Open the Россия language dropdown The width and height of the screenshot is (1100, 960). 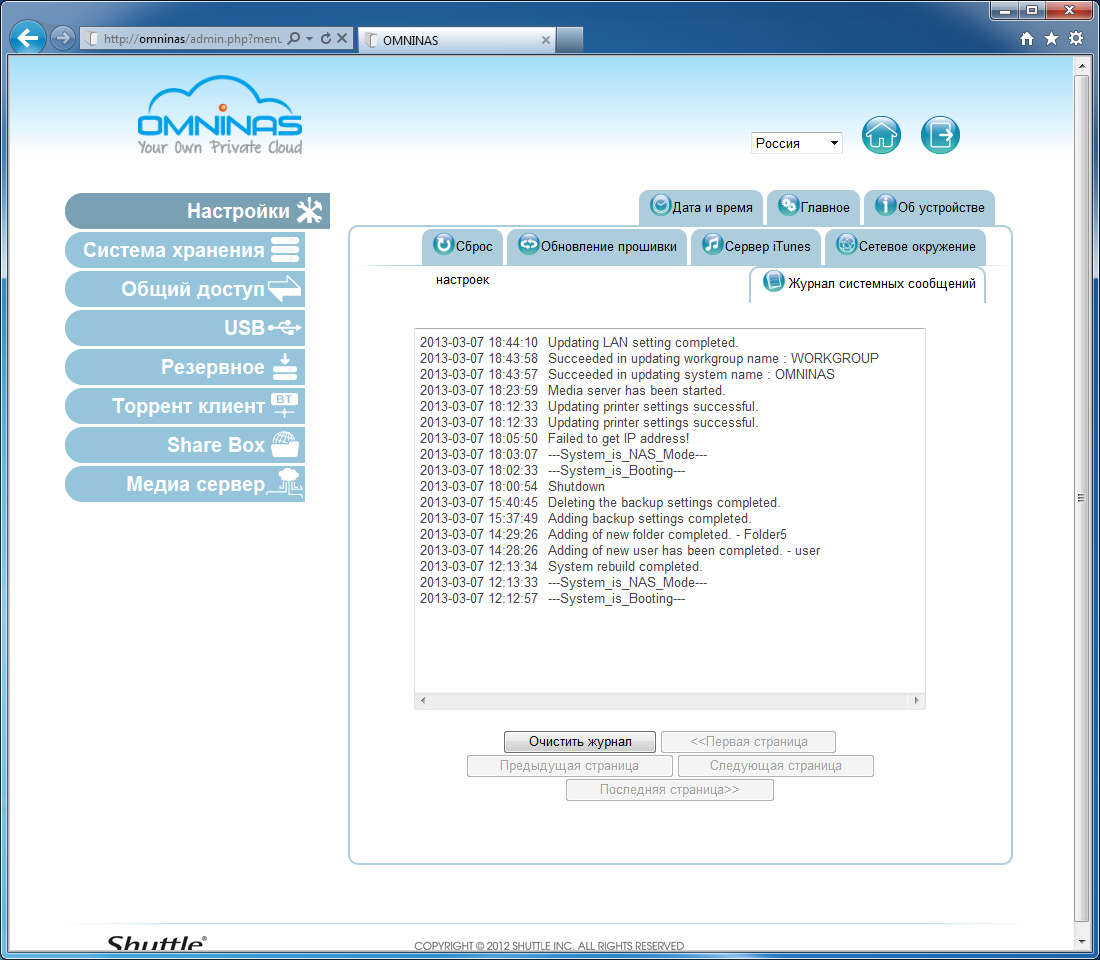pyautogui.click(x=796, y=143)
